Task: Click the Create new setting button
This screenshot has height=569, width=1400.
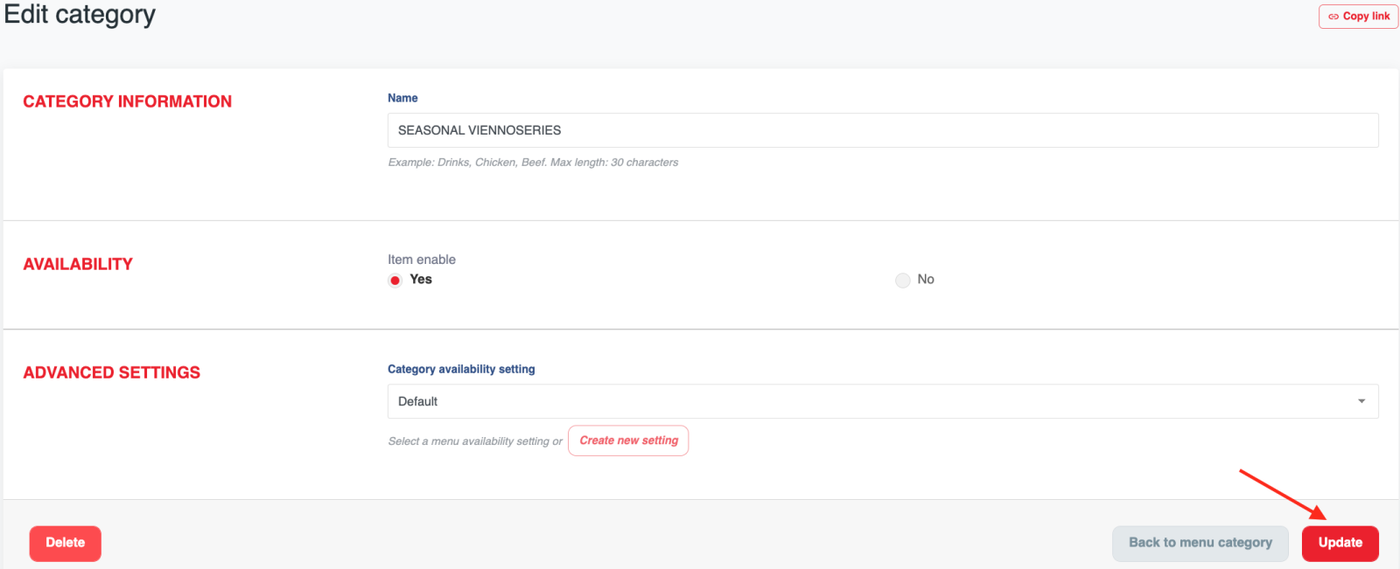Action: point(628,440)
